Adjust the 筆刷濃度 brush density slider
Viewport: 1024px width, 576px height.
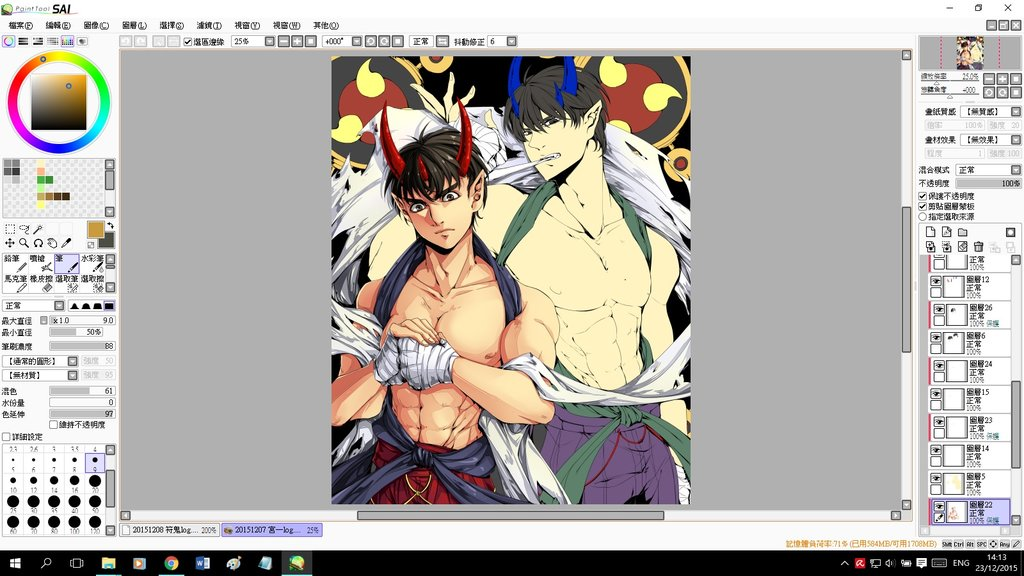point(82,346)
